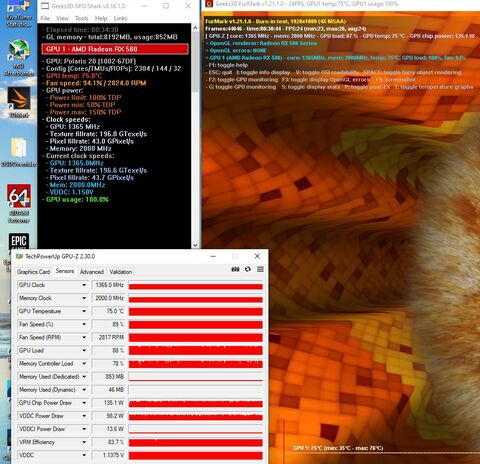480x464 pixels.
Task: Click GPU usage 100.0% line in GPU Shark
Action: click(x=77, y=200)
